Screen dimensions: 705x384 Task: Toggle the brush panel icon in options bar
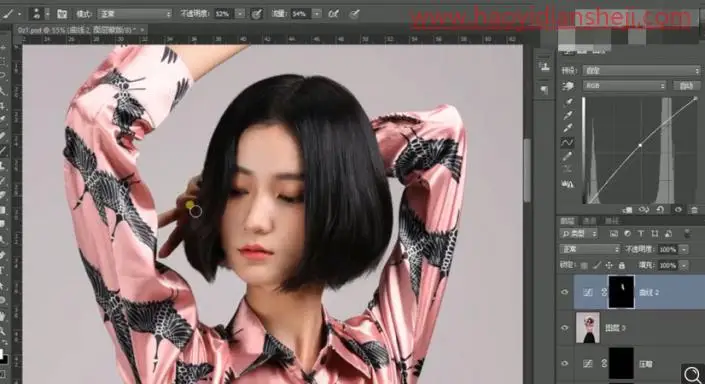[x=62, y=14]
